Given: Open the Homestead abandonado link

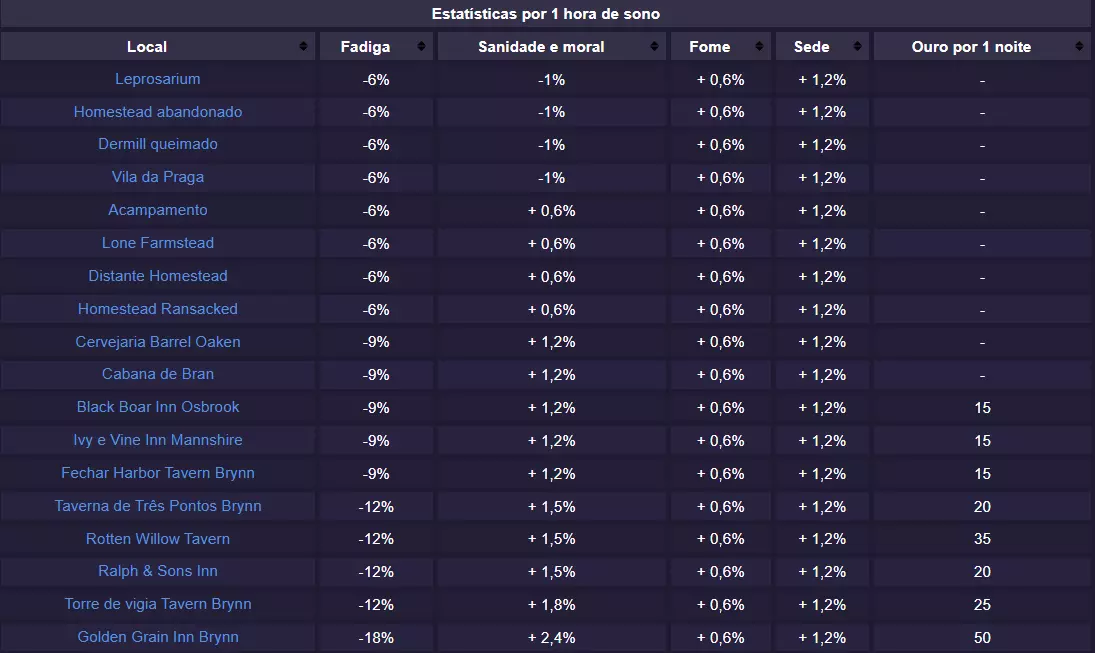Looking at the screenshot, I should (x=158, y=112).
